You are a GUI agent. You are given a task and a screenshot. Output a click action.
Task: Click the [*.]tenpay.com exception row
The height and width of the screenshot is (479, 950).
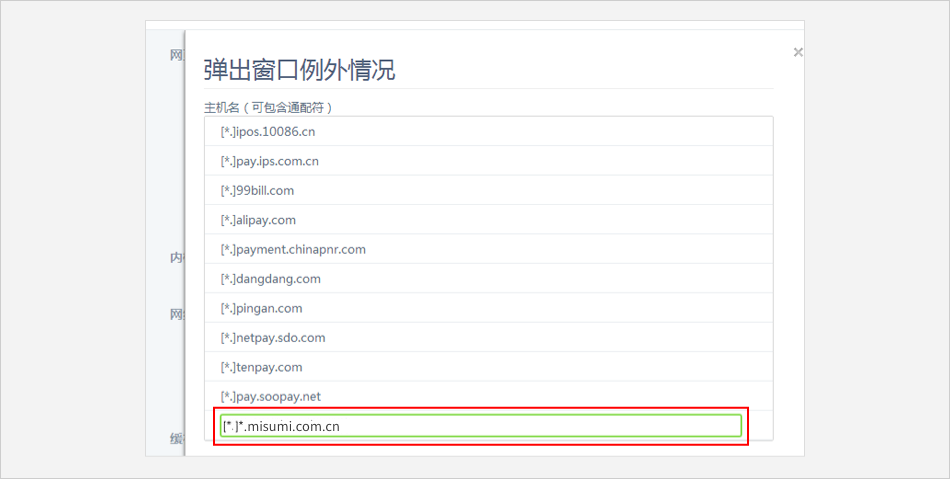(261, 367)
